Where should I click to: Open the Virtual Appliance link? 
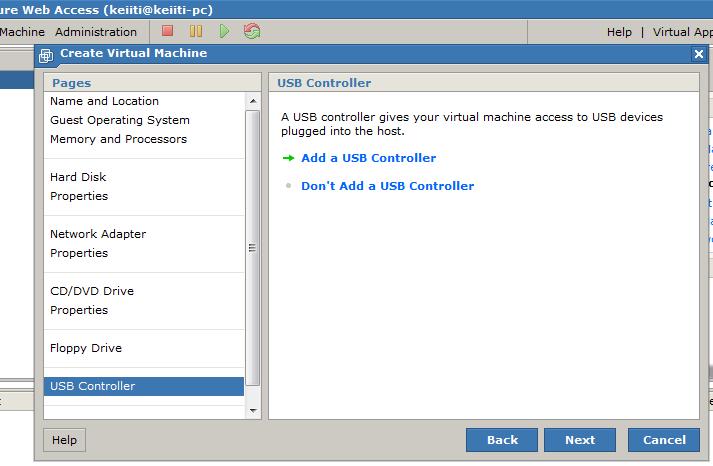(683, 32)
